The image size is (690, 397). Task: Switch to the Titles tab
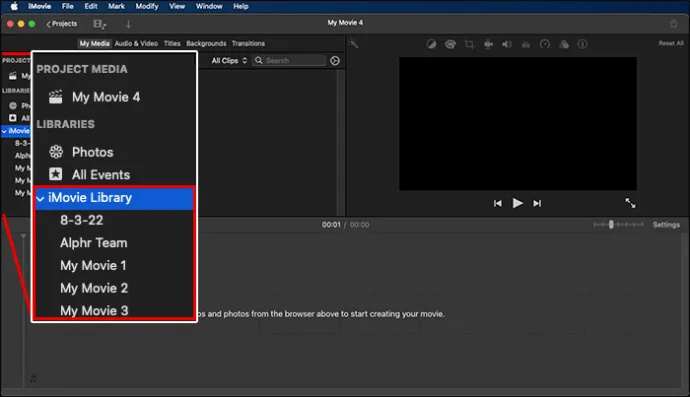[x=172, y=43]
